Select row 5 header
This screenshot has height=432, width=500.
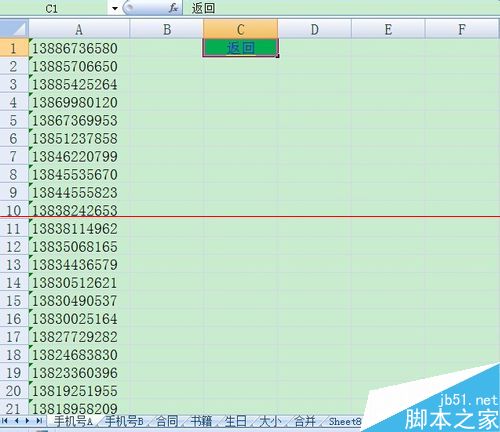click(x=14, y=120)
